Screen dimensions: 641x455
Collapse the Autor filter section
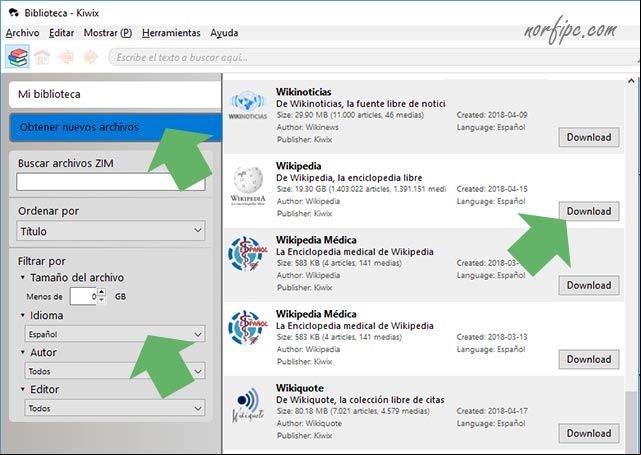pos(22,352)
